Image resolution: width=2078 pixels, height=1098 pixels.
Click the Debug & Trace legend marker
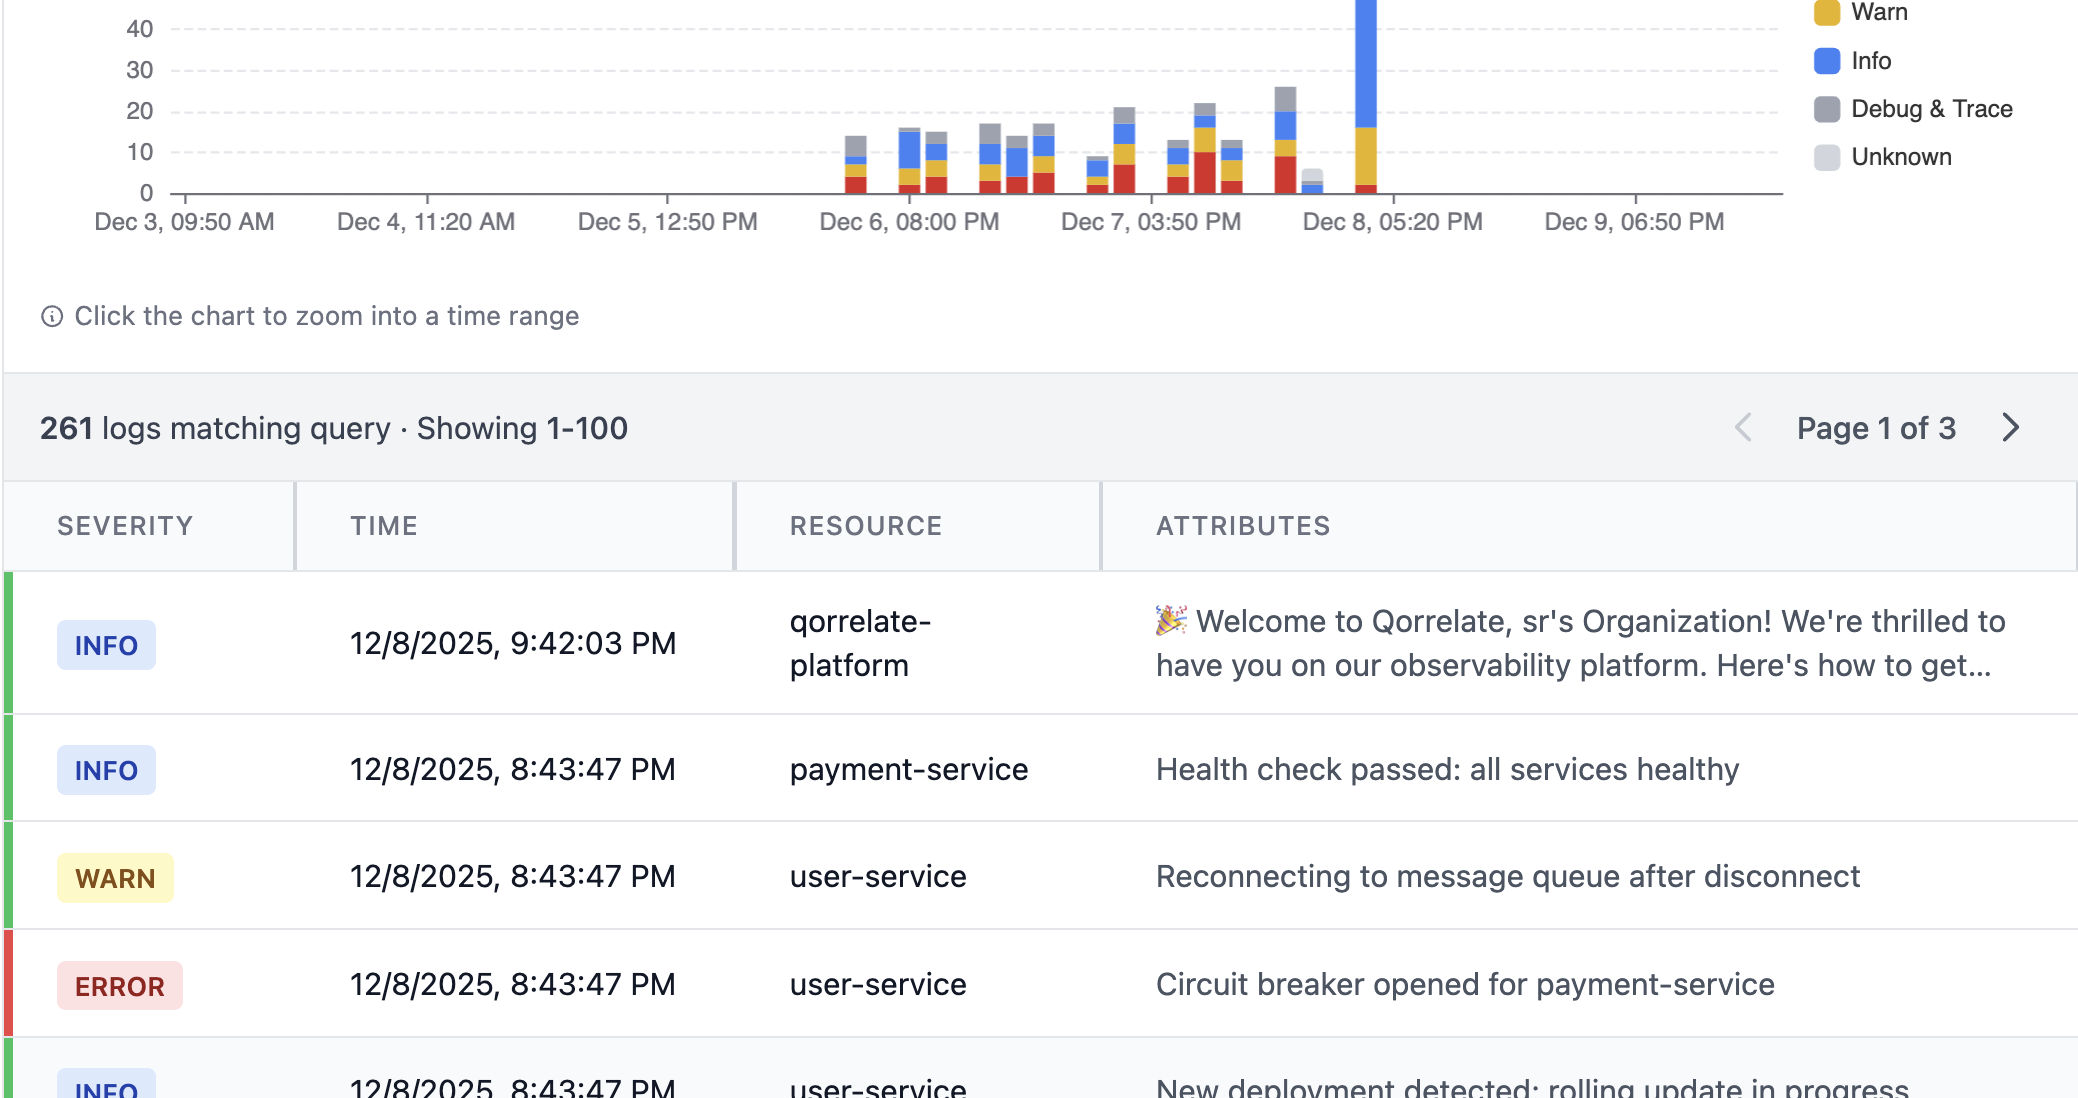[x=1827, y=108]
